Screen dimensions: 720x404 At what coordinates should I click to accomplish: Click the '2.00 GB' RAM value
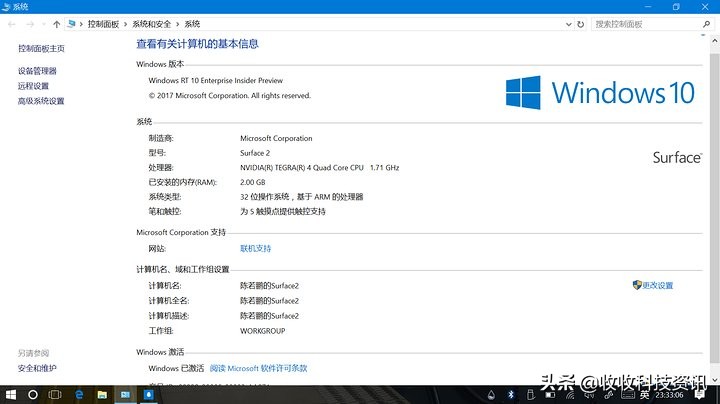[253, 182]
